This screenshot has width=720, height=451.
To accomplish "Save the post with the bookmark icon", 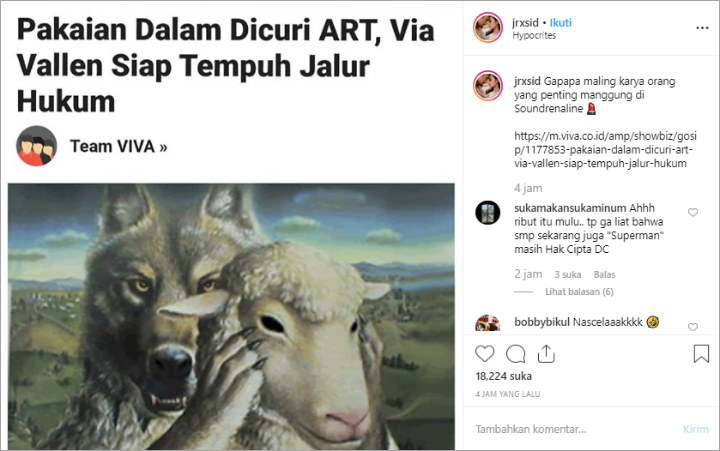I will (x=701, y=354).
